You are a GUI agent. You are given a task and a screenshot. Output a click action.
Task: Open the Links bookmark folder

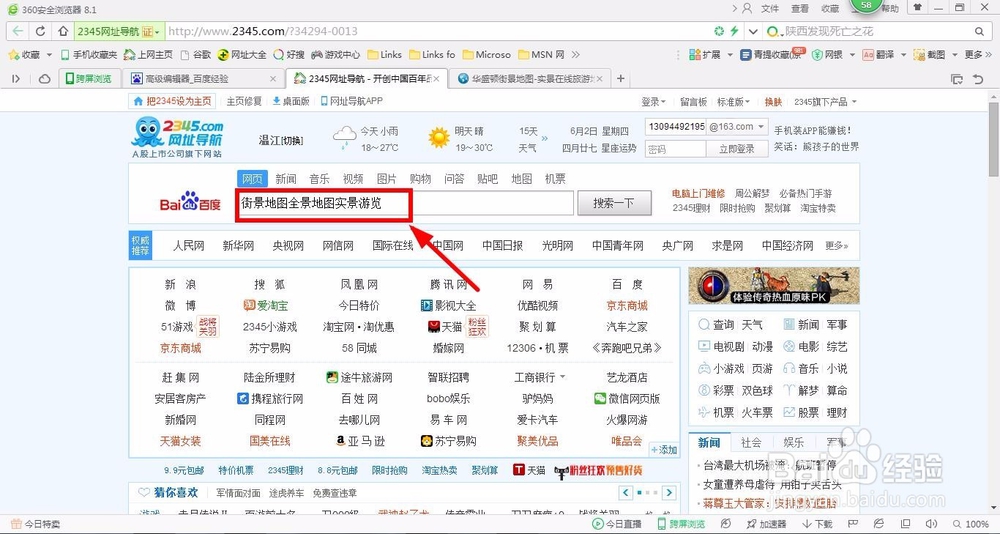385,55
